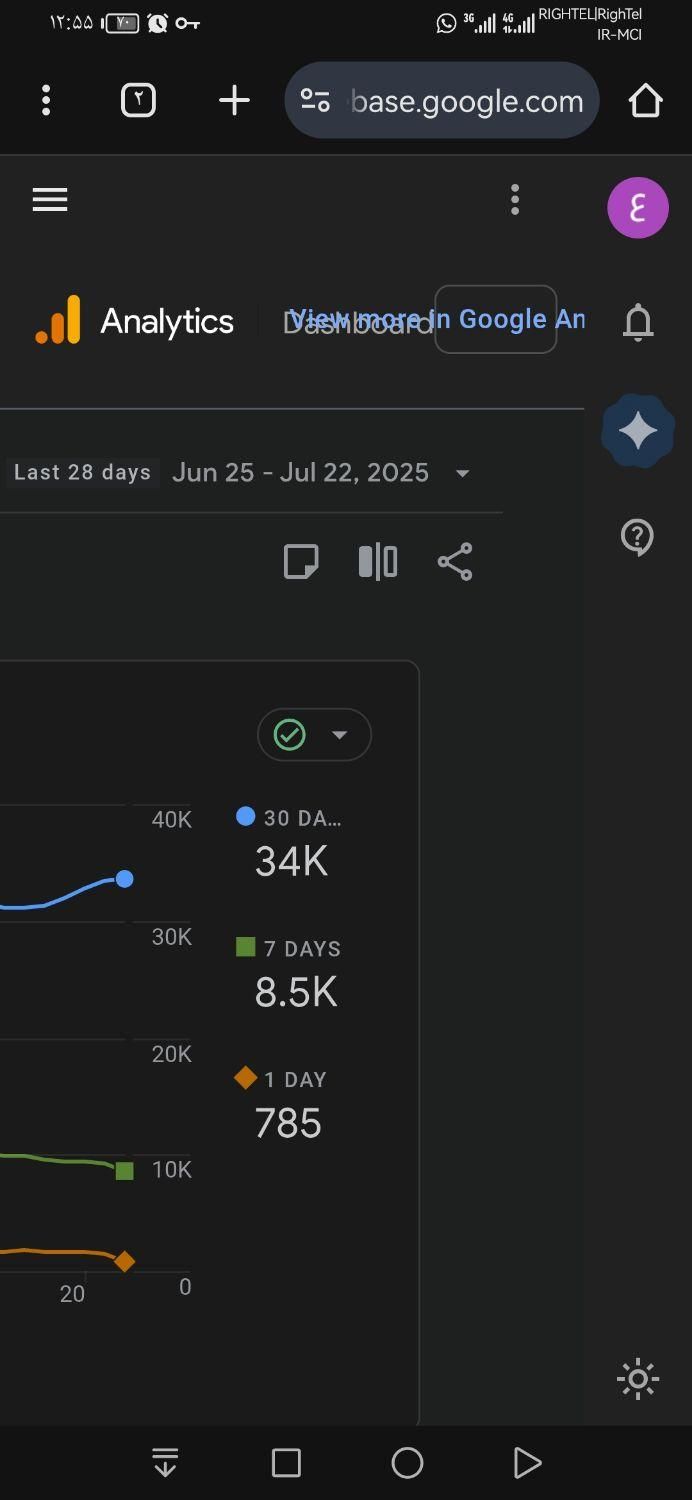Click the 8.5K seven-day value
The width and height of the screenshot is (692, 1500).
(x=296, y=992)
